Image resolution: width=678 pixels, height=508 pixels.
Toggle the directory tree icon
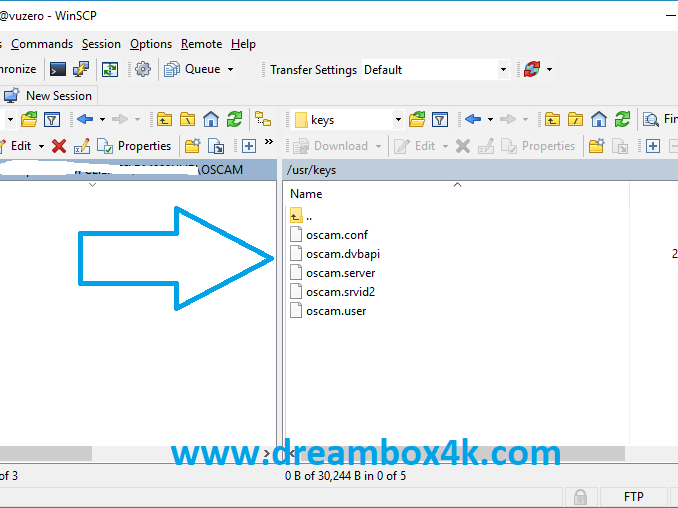coord(262,119)
